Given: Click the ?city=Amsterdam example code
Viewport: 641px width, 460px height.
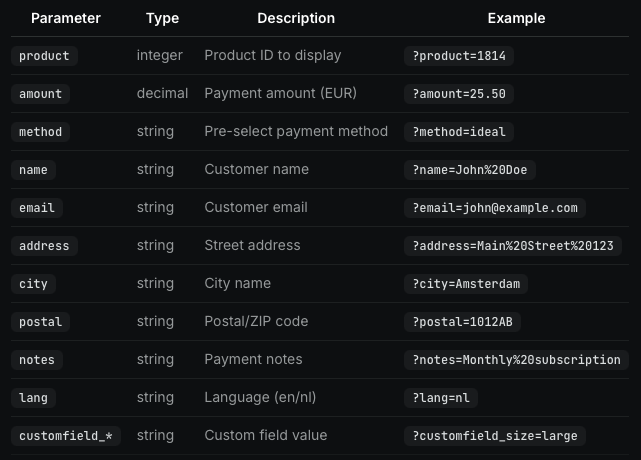Looking at the screenshot, I should click(466, 284).
